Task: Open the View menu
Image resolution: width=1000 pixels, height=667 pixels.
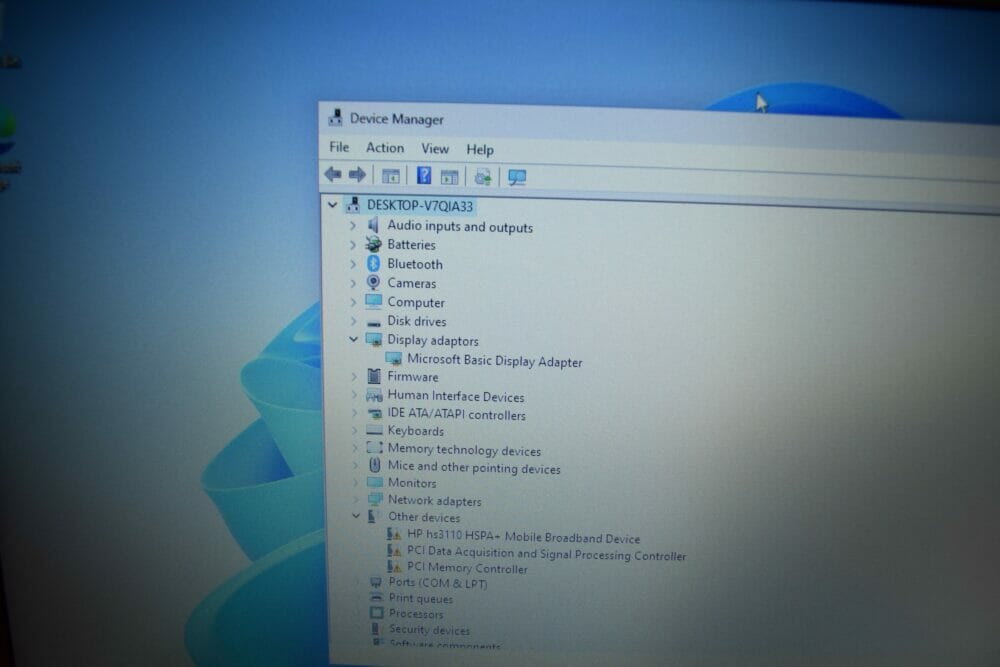Action: 435,149
